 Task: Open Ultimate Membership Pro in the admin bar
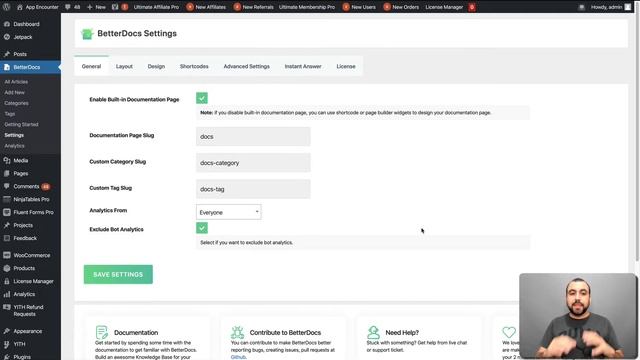307,7
